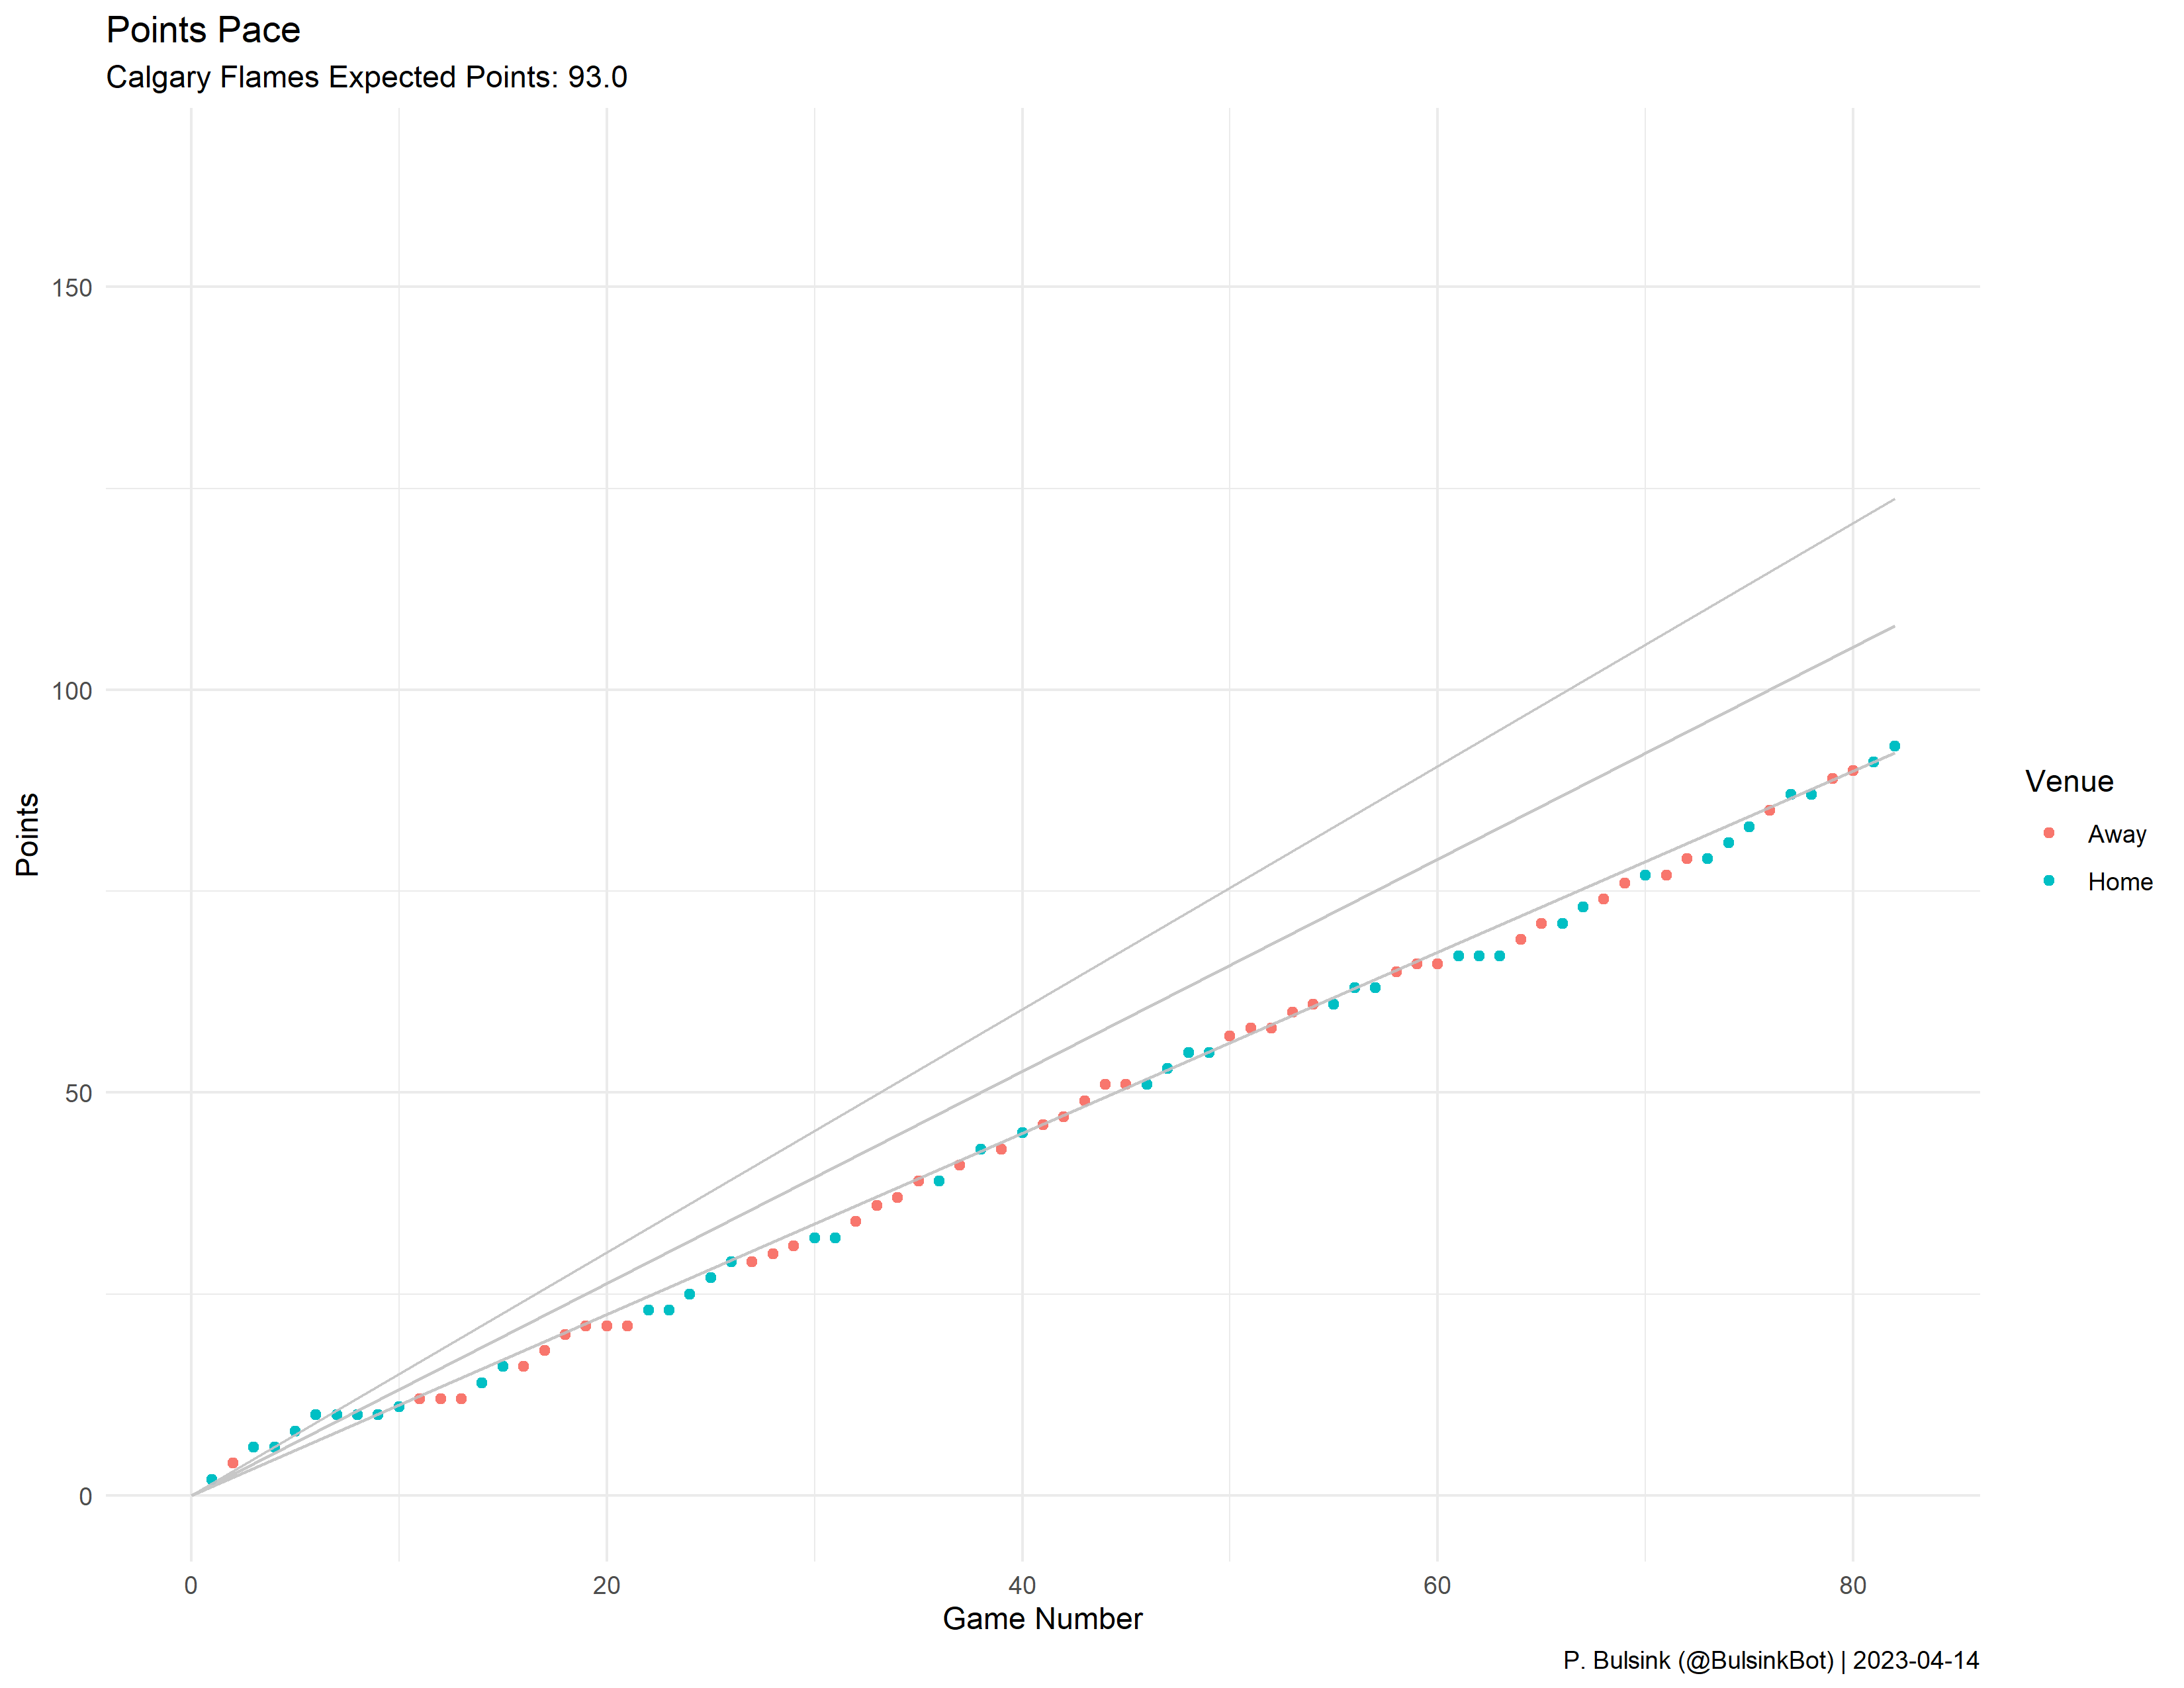Click the x-axis tick label '0'

point(191,1585)
